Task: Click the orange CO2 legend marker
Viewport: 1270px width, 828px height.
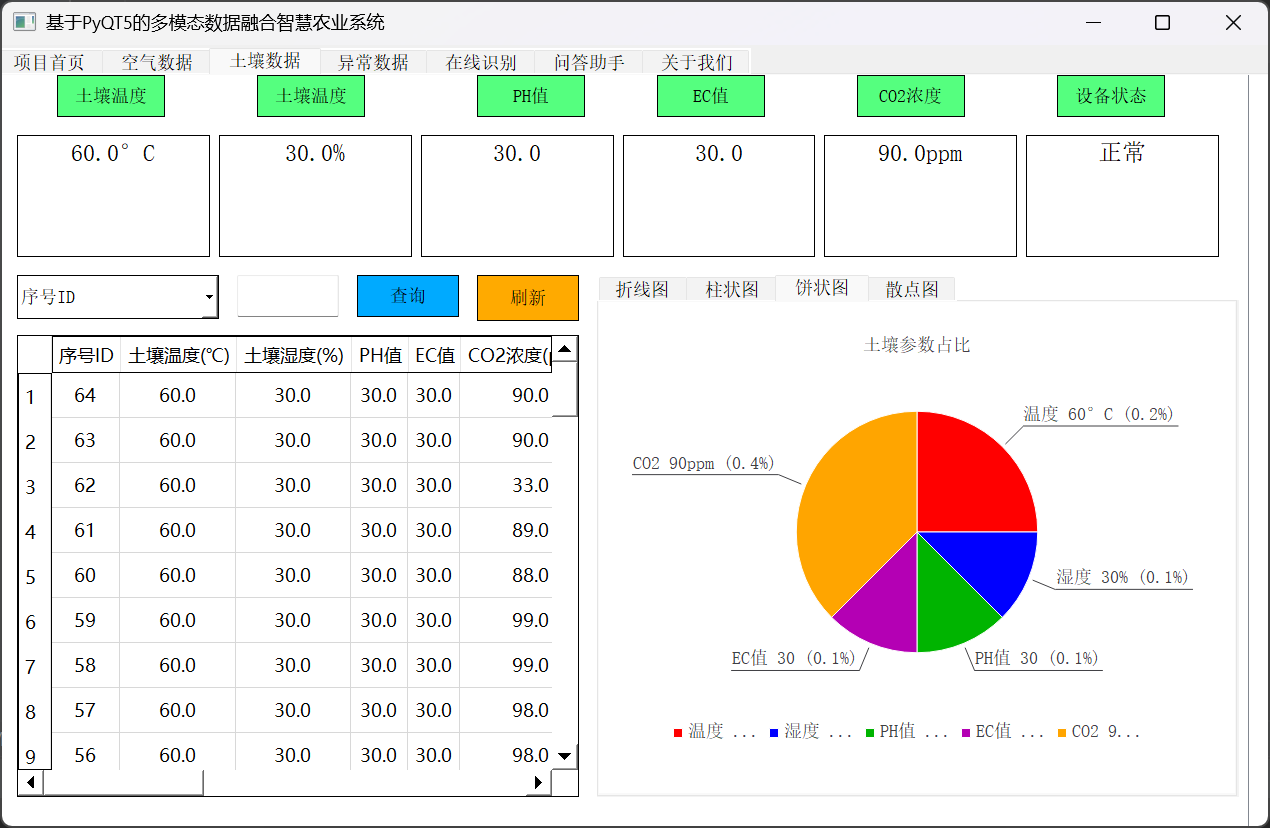Action: 1062,733
